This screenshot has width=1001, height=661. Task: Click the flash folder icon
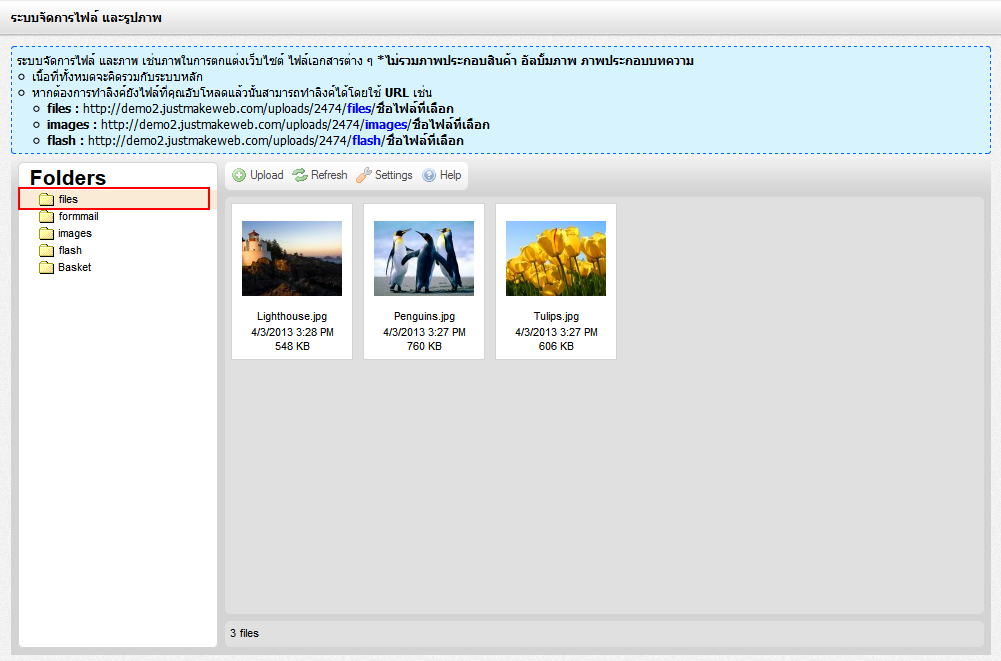click(x=46, y=251)
